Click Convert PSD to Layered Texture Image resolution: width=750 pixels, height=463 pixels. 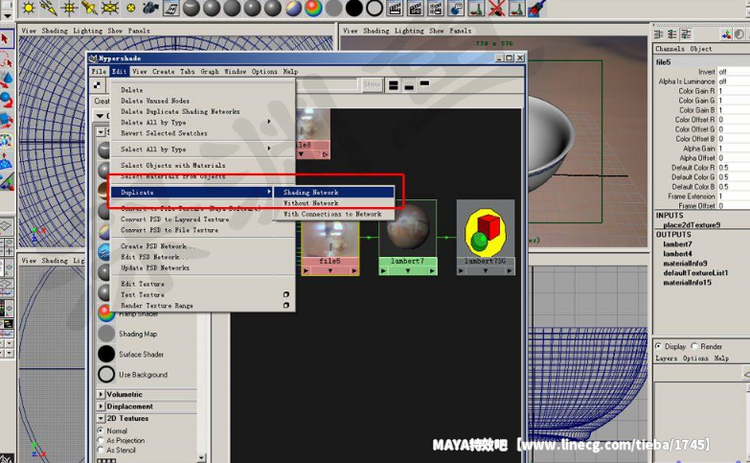[175, 220]
